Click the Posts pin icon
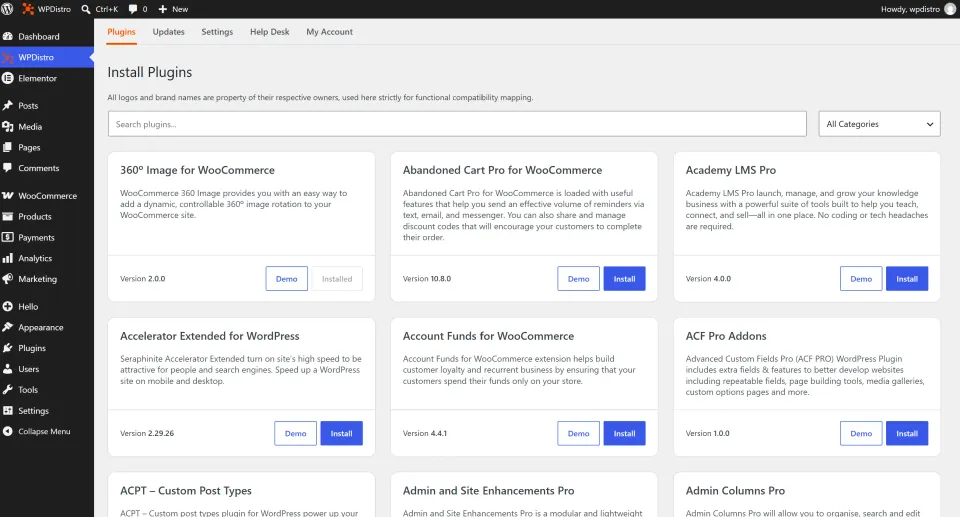Viewport: 960px width, 517px height. coord(8,105)
